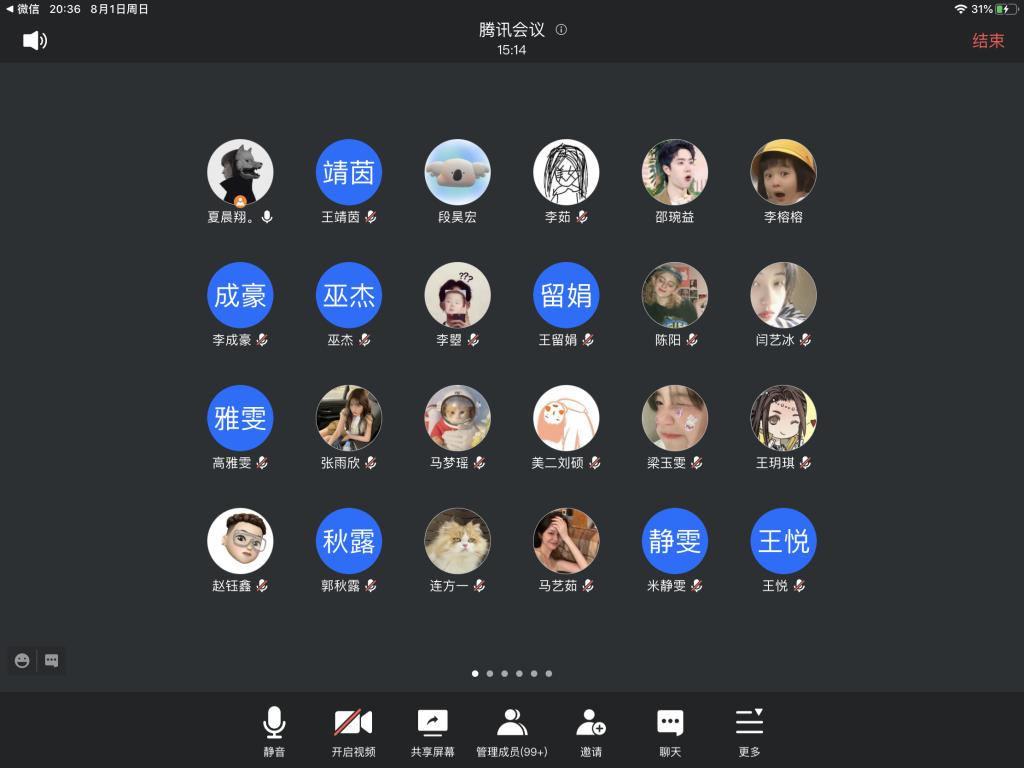Go to second participant page dot
The width and height of the screenshot is (1024, 768).
490,674
